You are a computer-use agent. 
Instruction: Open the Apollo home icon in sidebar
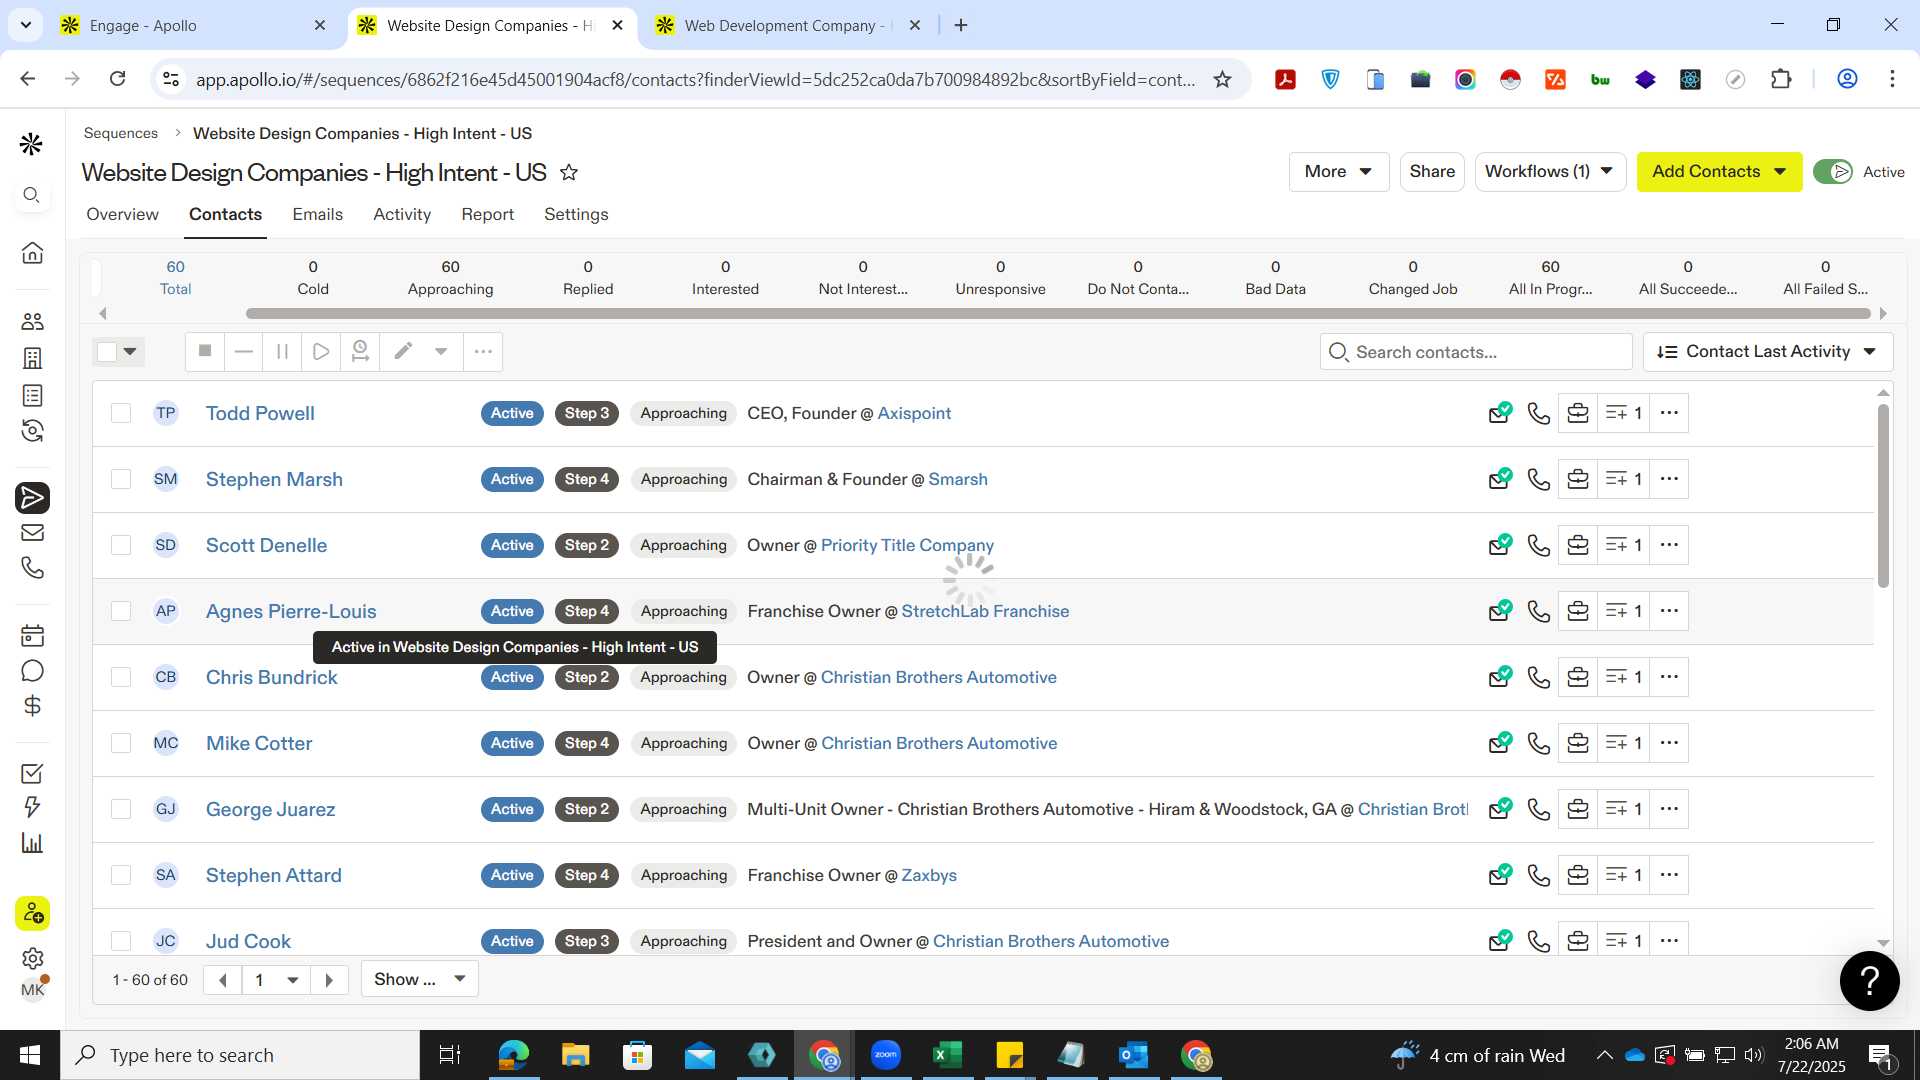[x=32, y=253]
